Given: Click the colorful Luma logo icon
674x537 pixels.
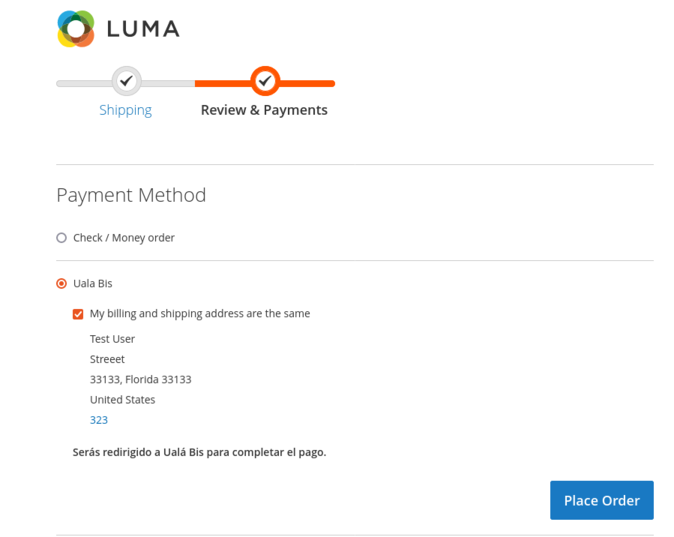Looking at the screenshot, I should [x=76, y=29].
